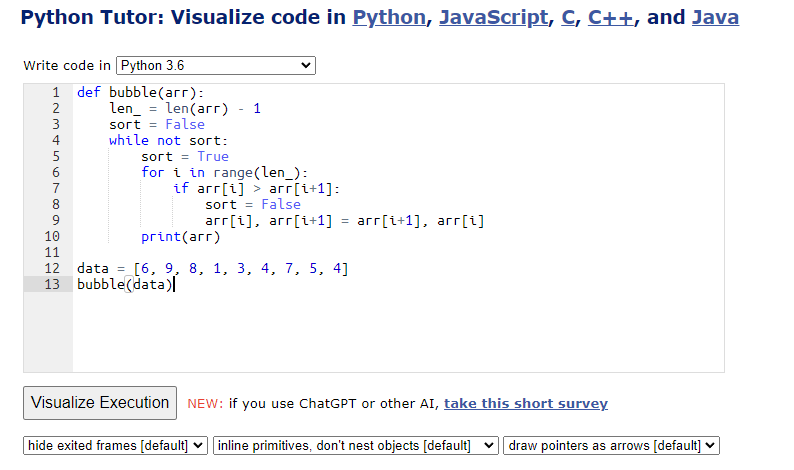Expand the 'draw pointers as arrows' dropdown
The height and width of the screenshot is (470, 794).
611,446
